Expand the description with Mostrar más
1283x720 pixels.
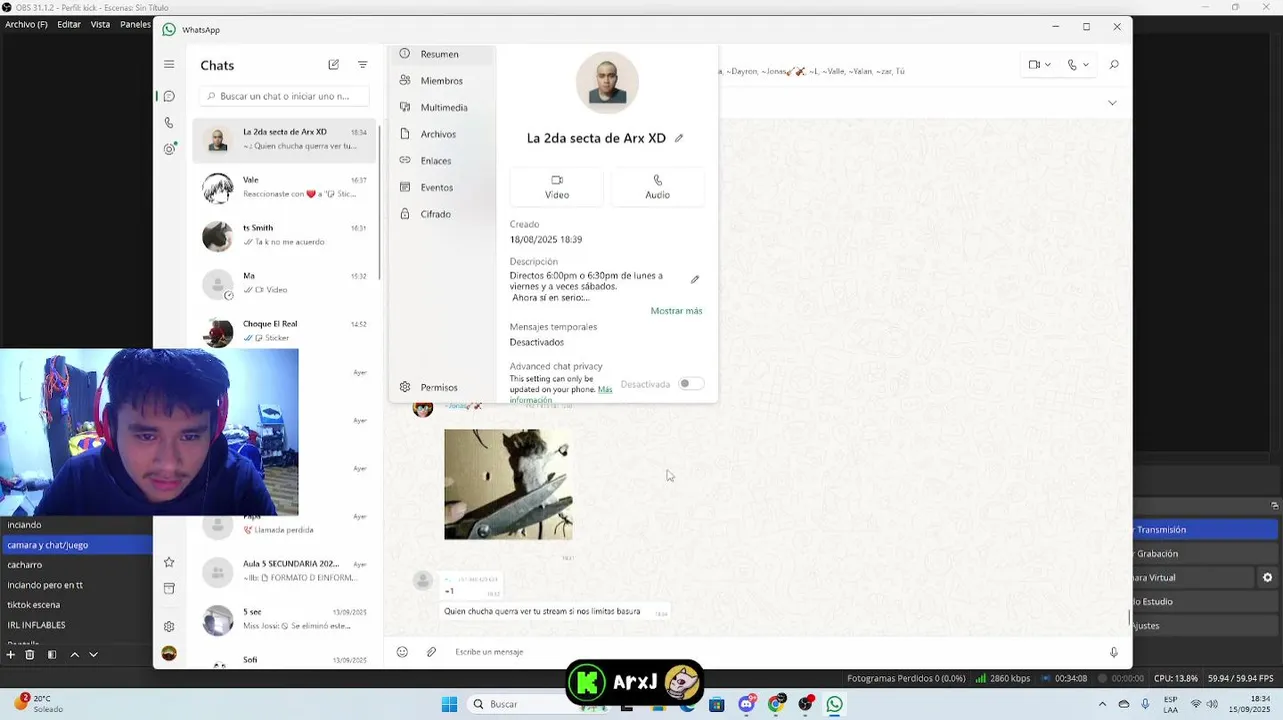pyautogui.click(x=676, y=311)
